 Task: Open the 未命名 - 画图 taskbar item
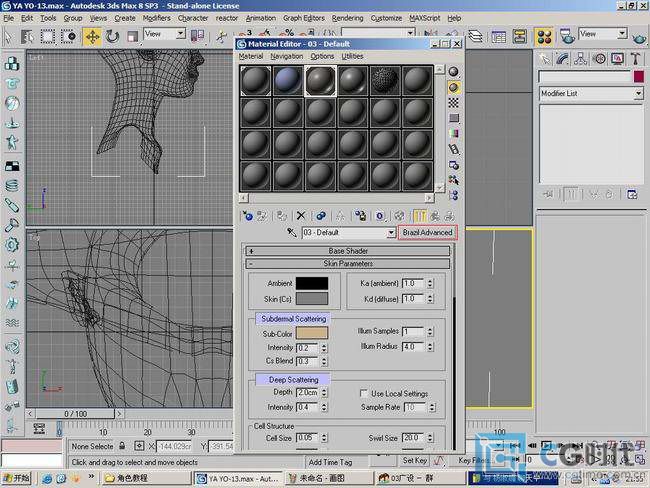[x=328, y=478]
